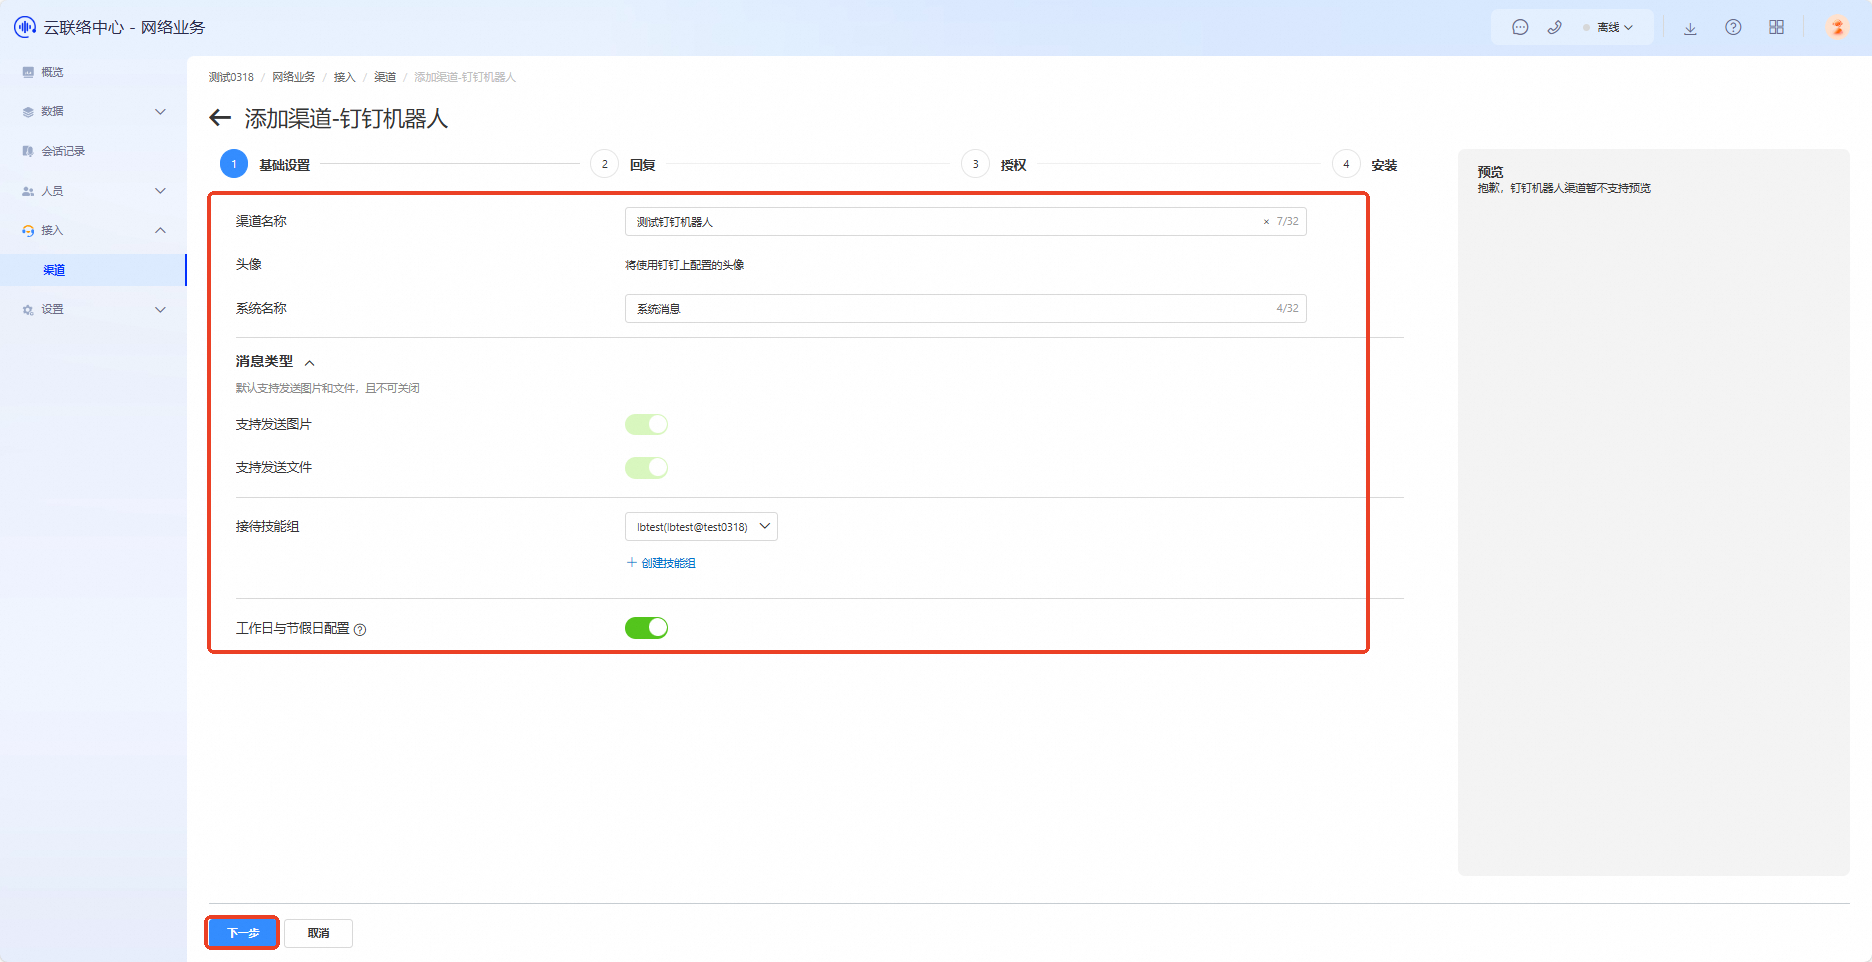This screenshot has width=1872, height=962.
Task: Open the 离线 status dropdown
Action: (x=1608, y=27)
